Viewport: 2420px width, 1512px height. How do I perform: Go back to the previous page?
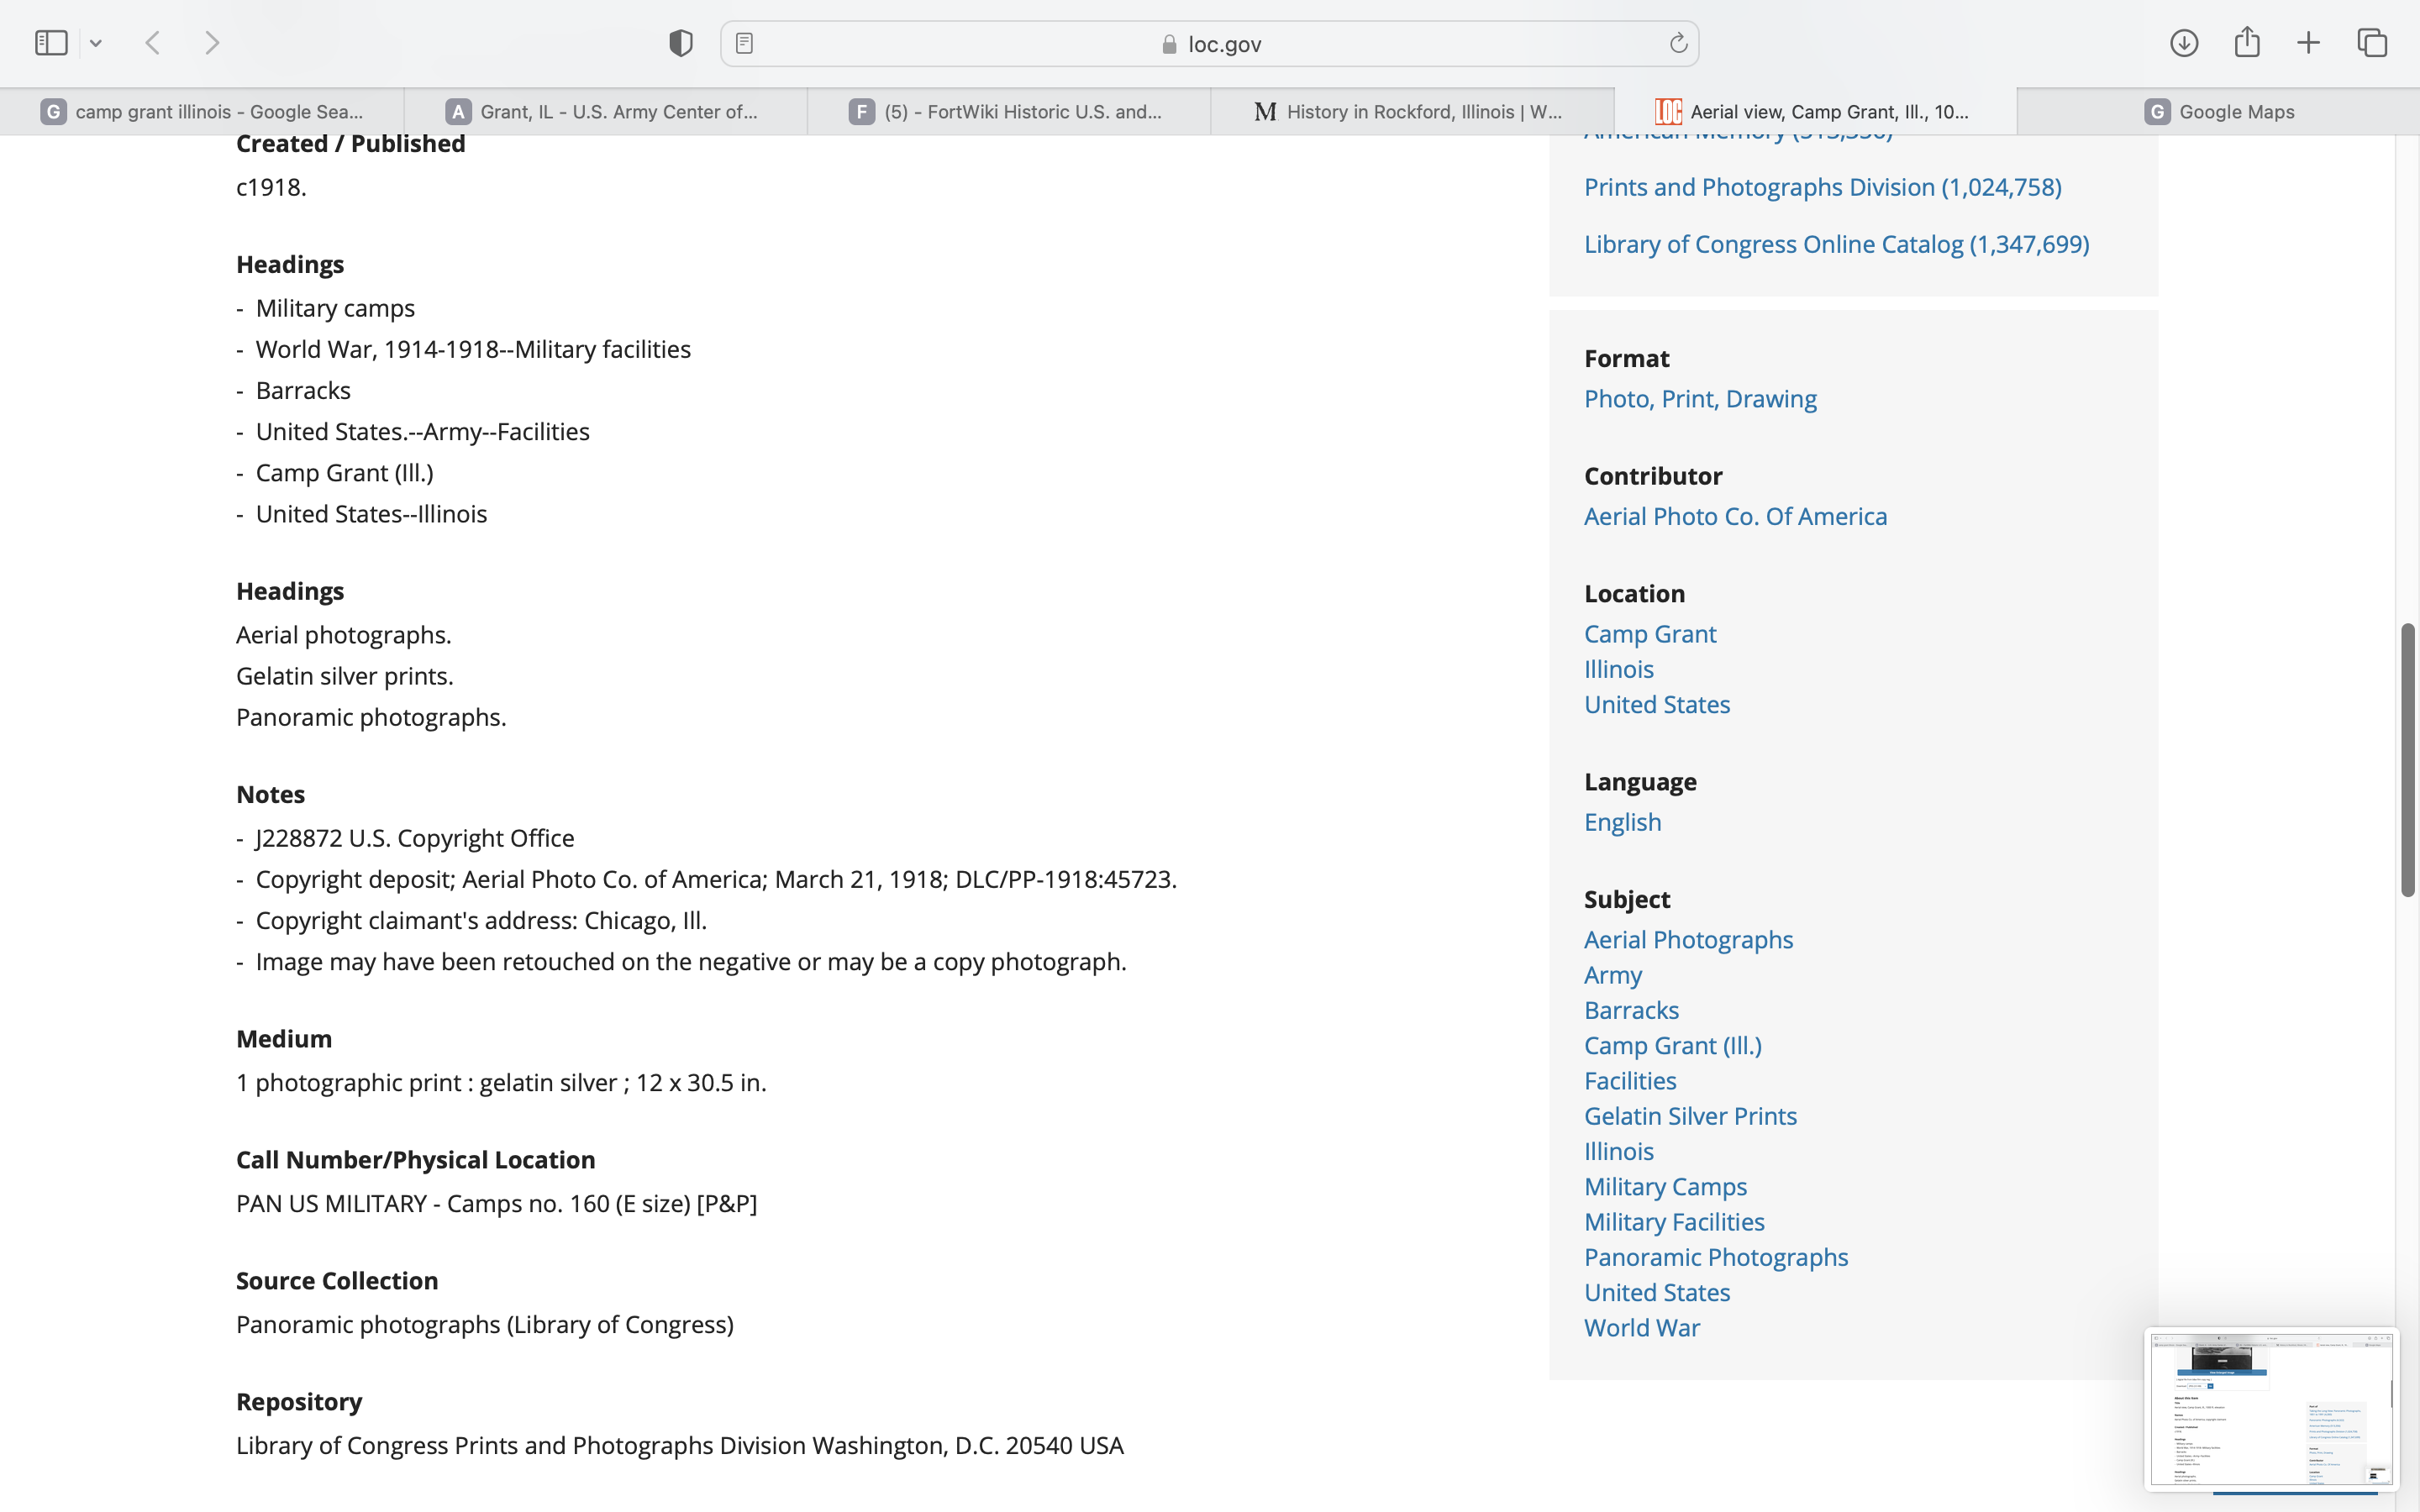[x=153, y=43]
